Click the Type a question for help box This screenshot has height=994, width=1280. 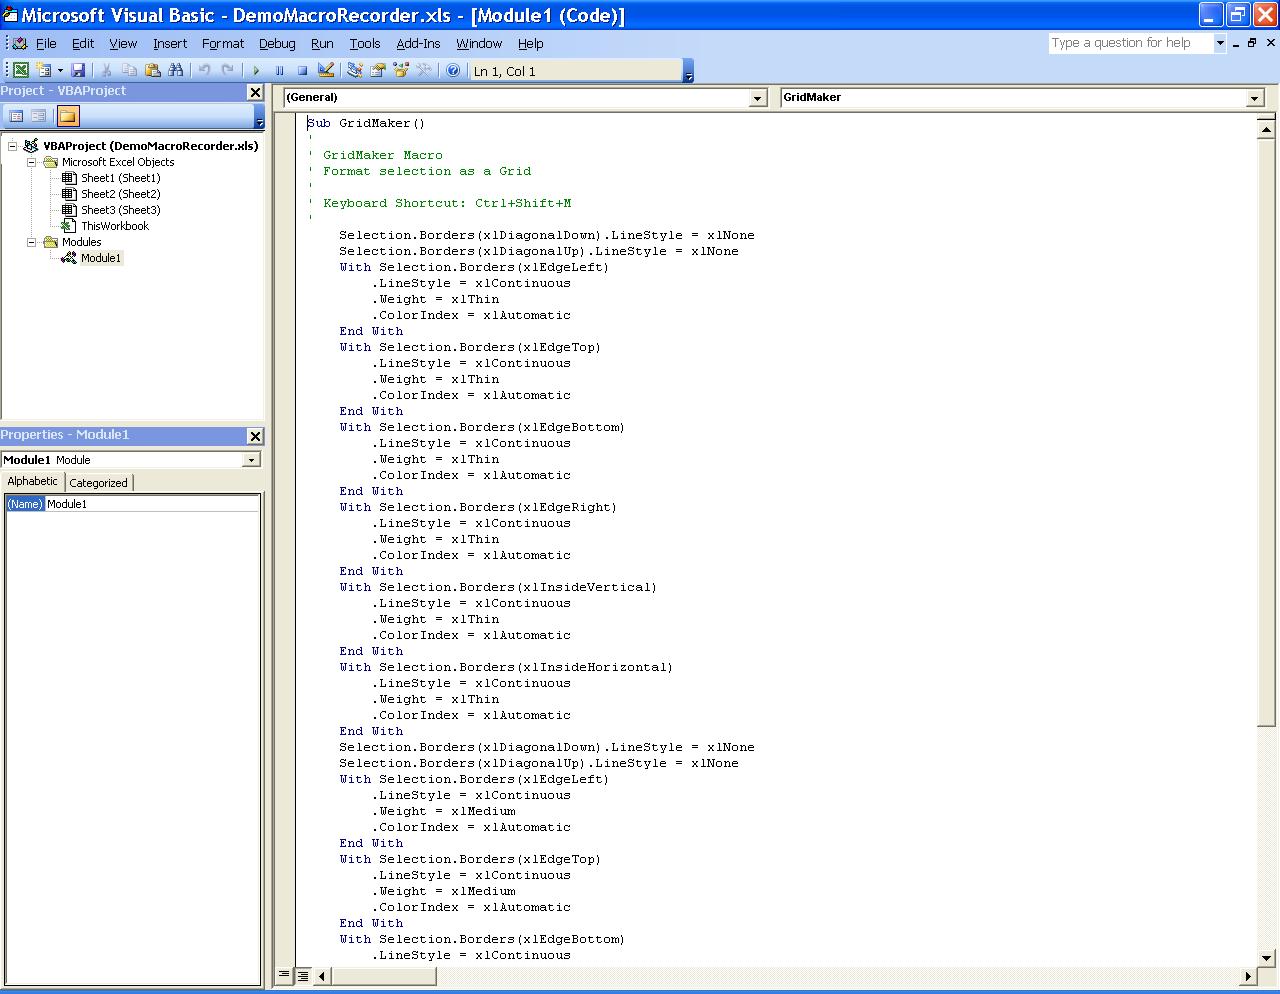[x=1129, y=43]
